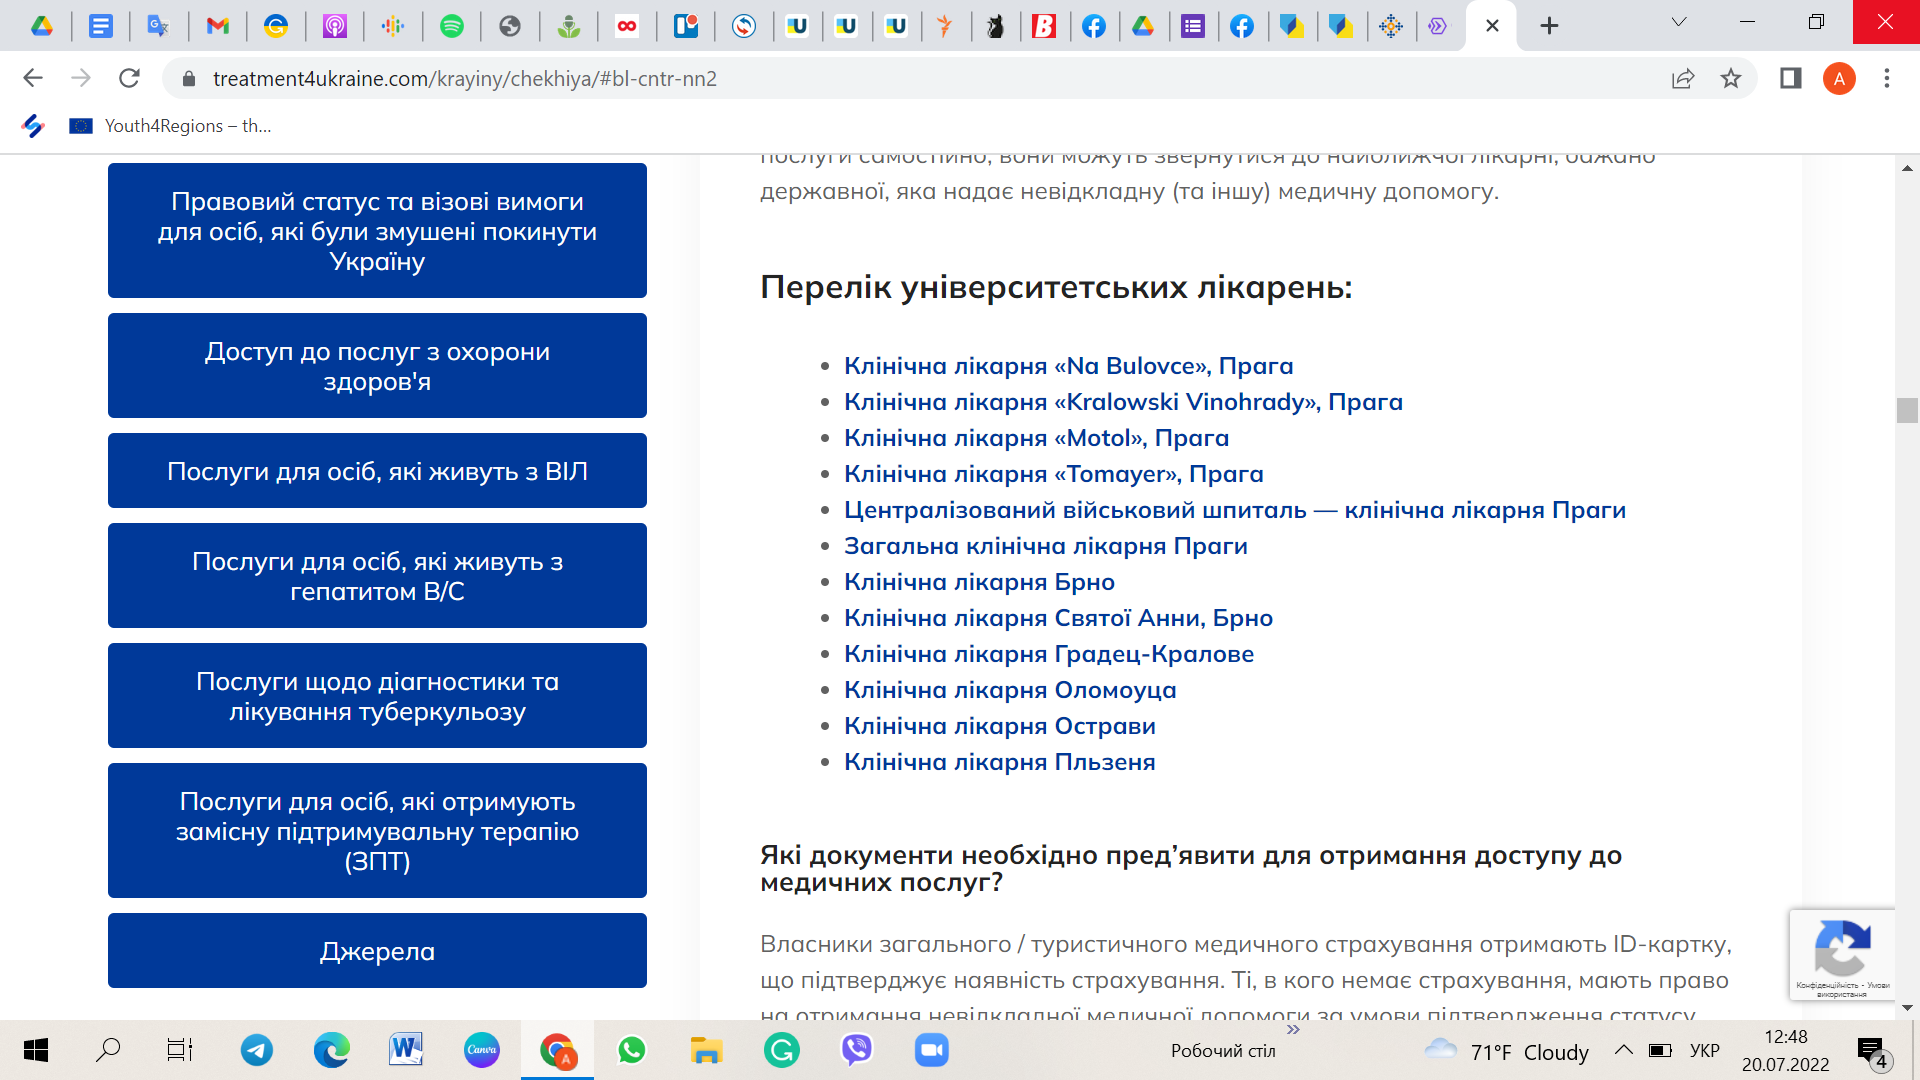The image size is (1920, 1080).
Task: Open the 'Tomayer' Prague hospital link
Action: click(1053, 474)
